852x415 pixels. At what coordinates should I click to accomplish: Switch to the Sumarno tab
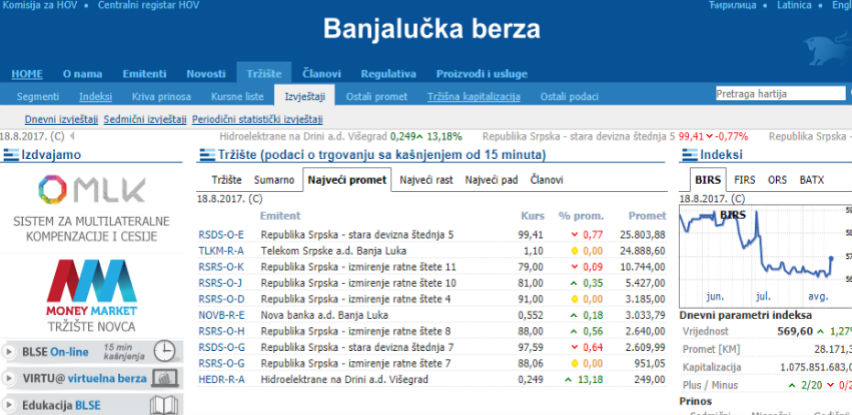(x=274, y=180)
